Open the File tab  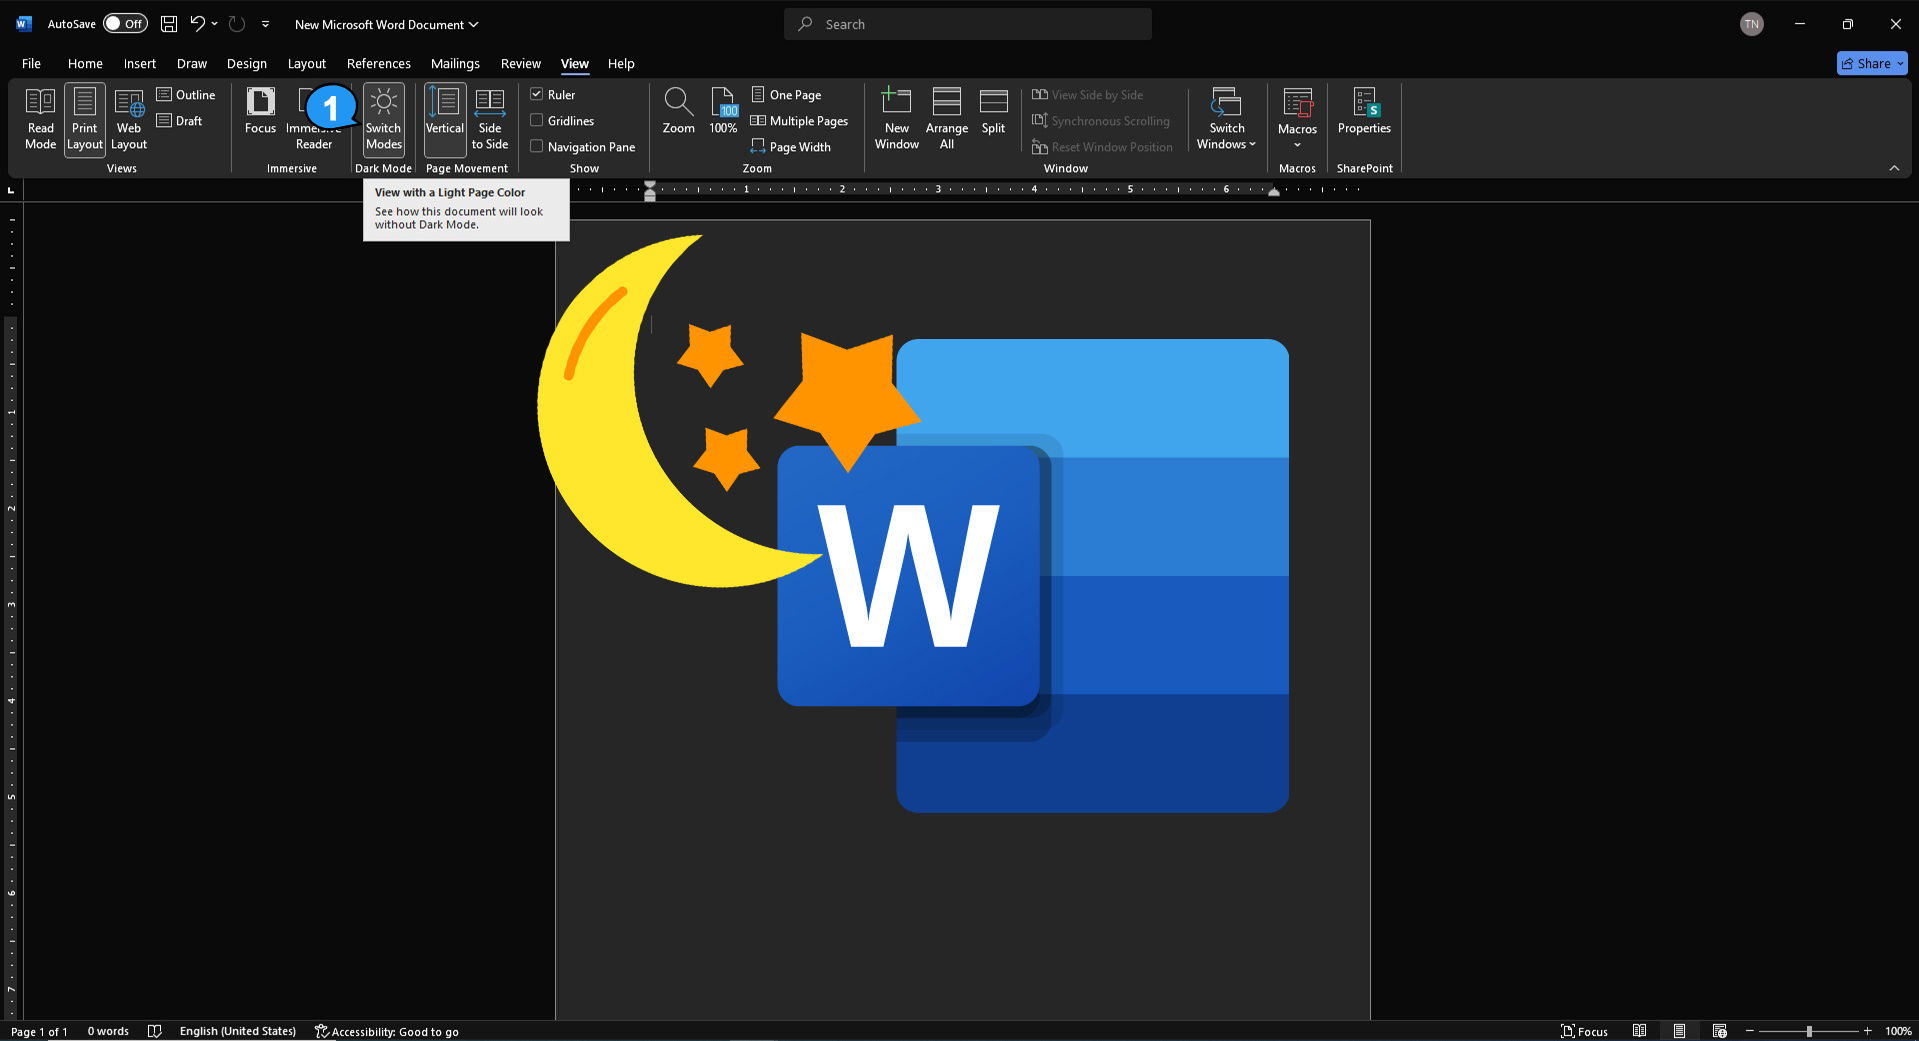pos(32,63)
